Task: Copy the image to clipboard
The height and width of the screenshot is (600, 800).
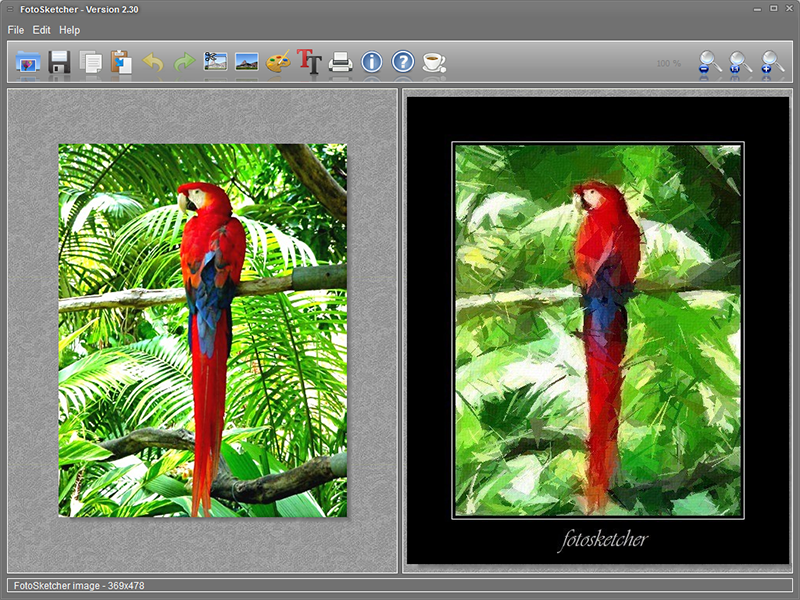Action: tap(90, 62)
